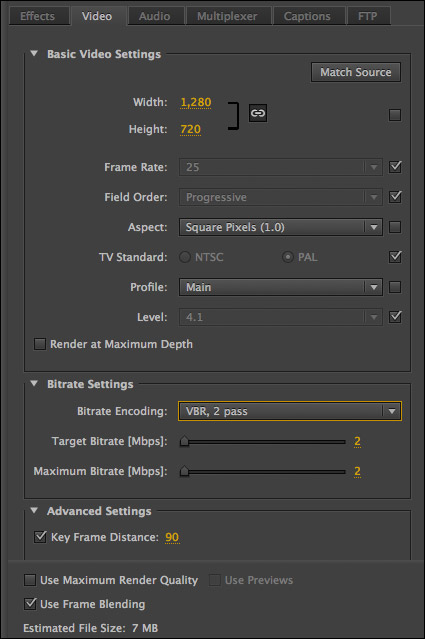Click the Target Bitrate slider handle

(185, 441)
